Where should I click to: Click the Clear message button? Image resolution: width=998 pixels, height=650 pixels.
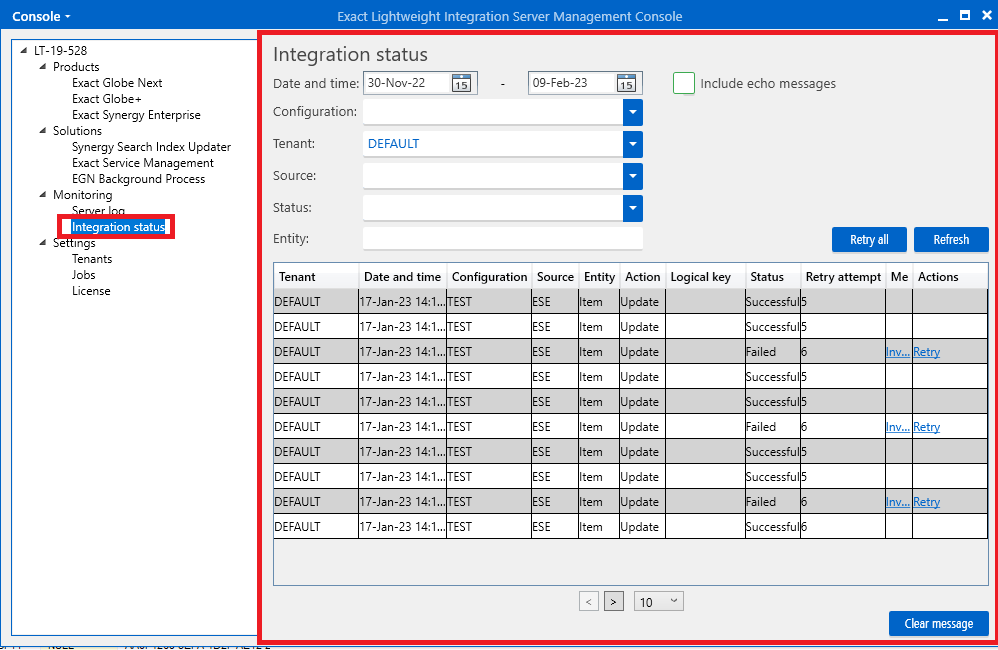[939, 623]
